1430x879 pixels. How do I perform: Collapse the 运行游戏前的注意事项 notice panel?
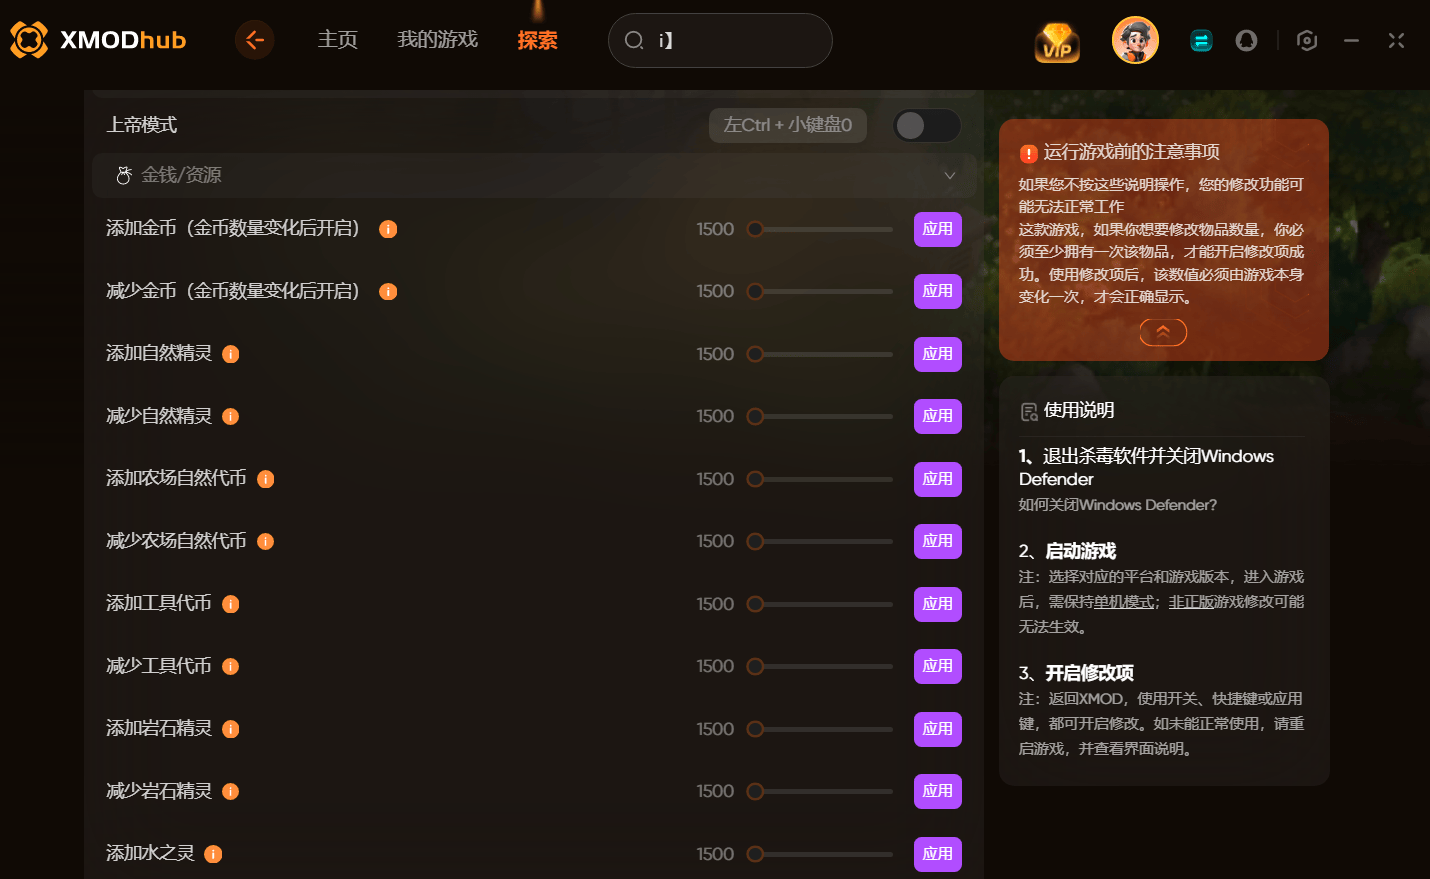point(1163,332)
